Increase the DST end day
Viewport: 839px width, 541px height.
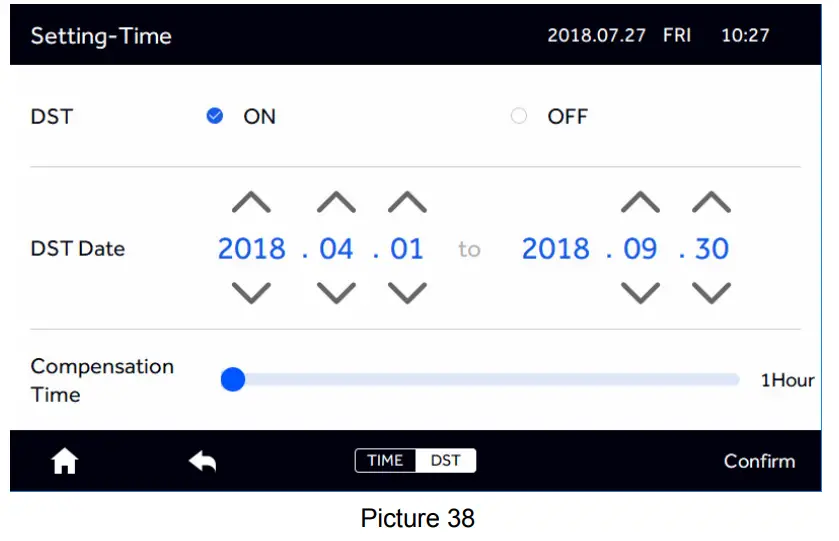tap(711, 203)
